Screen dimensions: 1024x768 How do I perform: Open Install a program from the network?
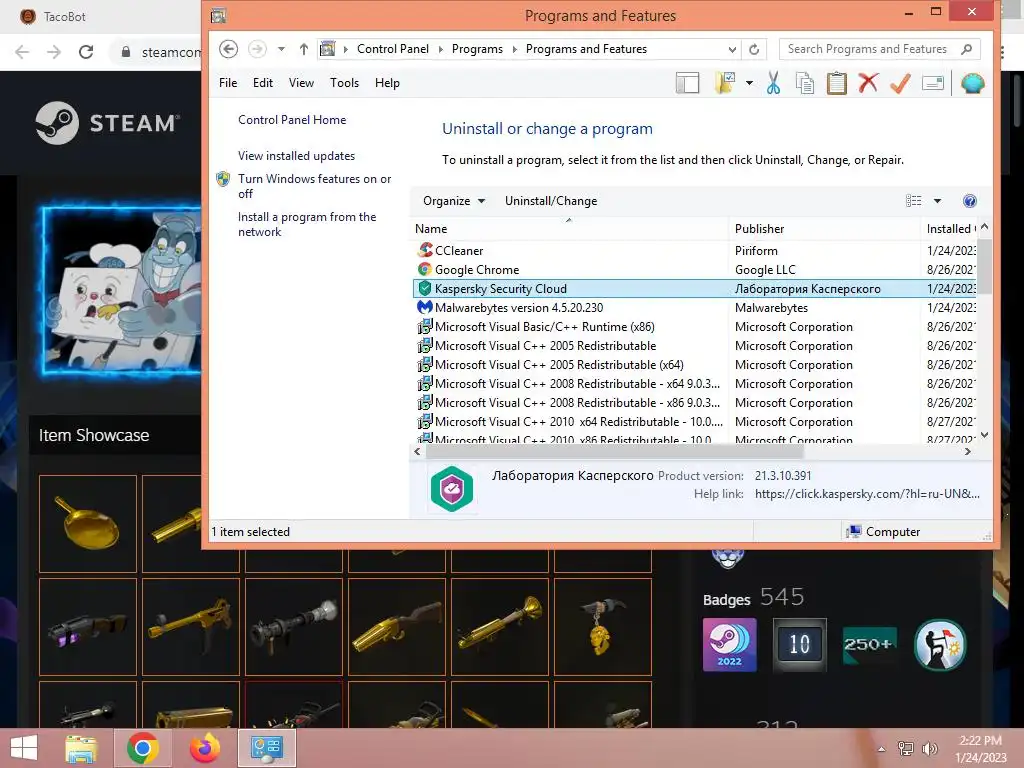(x=307, y=224)
